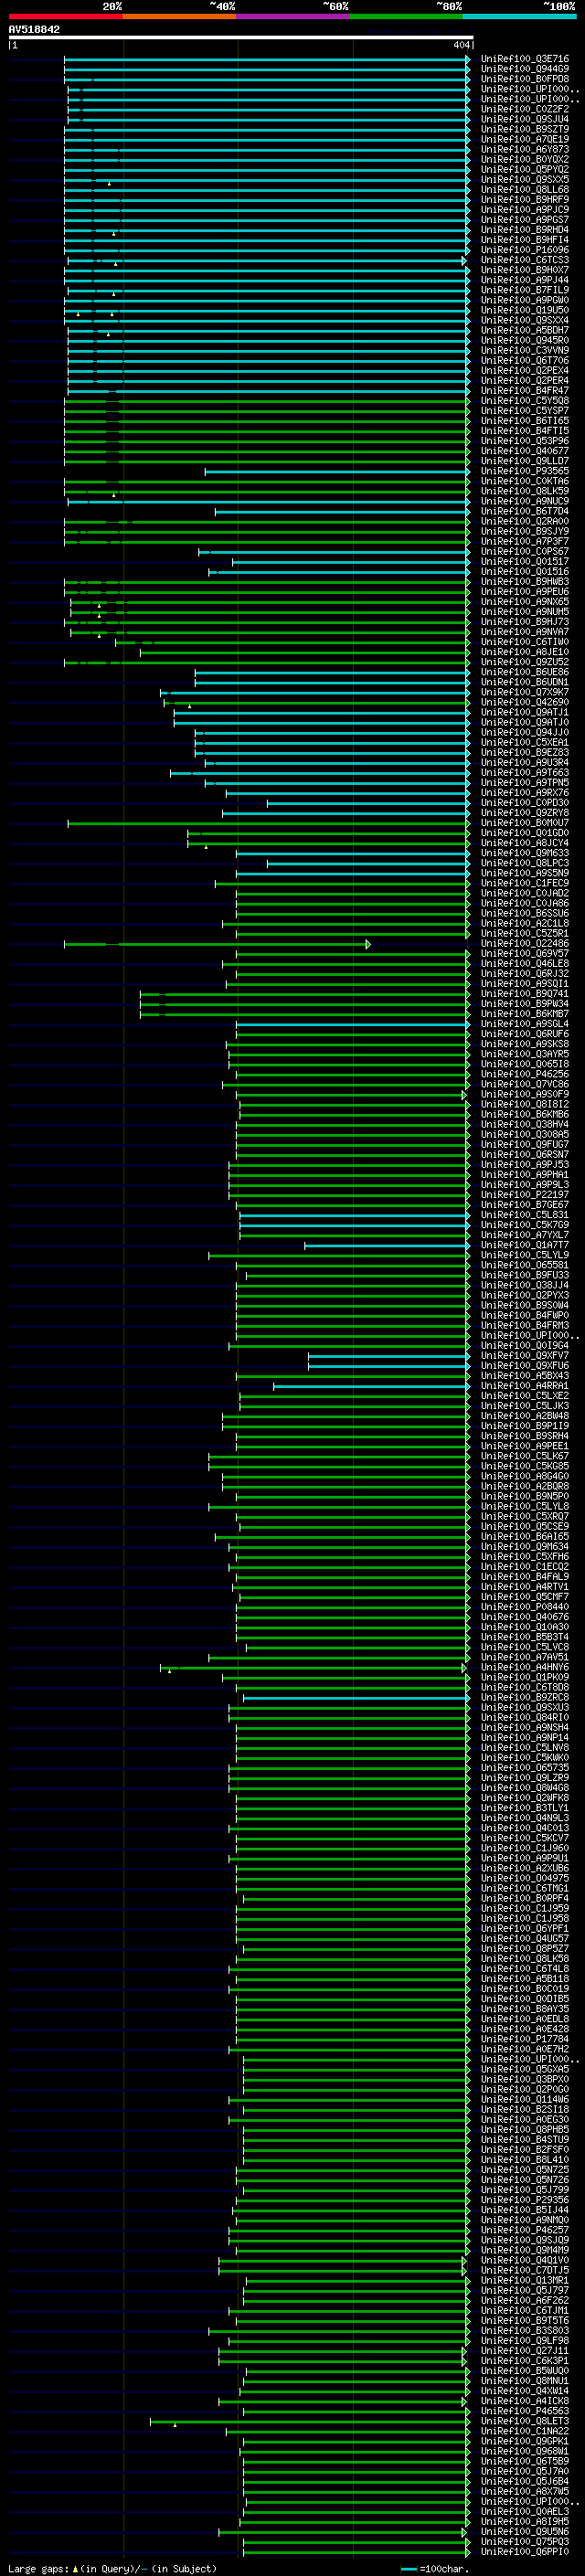Open hit UniRef100_Q9SJU4
Viewport: 585px width, 2576px height.
pyautogui.click(x=525, y=119)
